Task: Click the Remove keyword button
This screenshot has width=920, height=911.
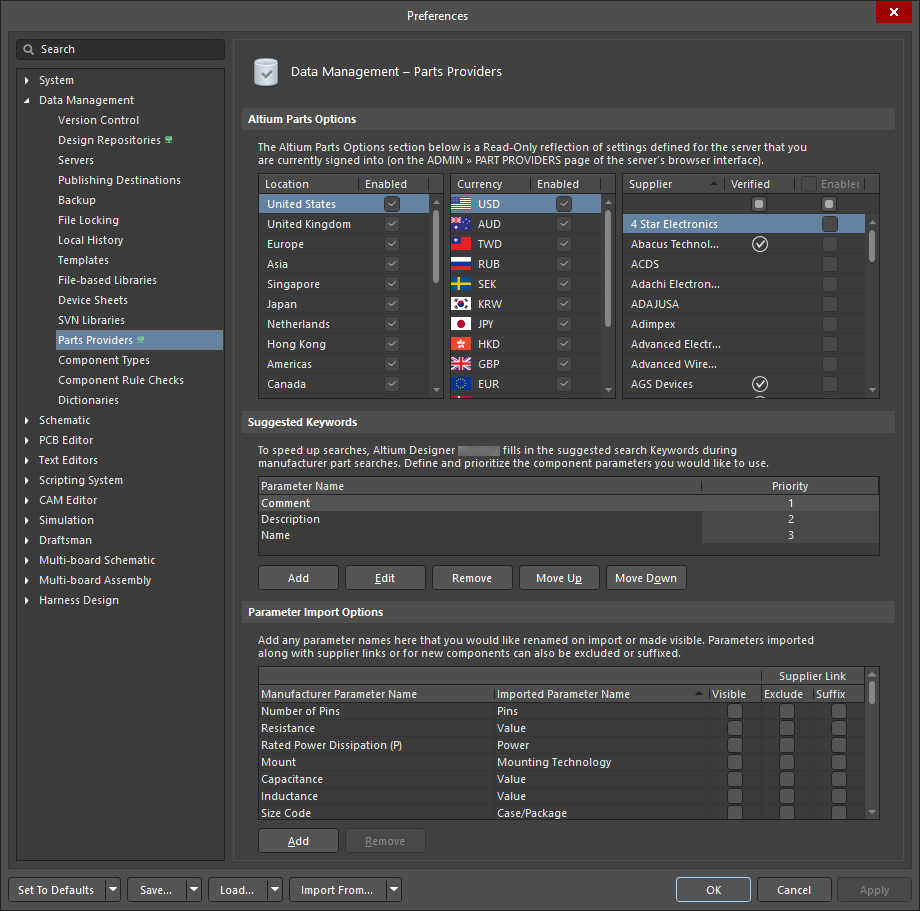Action: 472,578
